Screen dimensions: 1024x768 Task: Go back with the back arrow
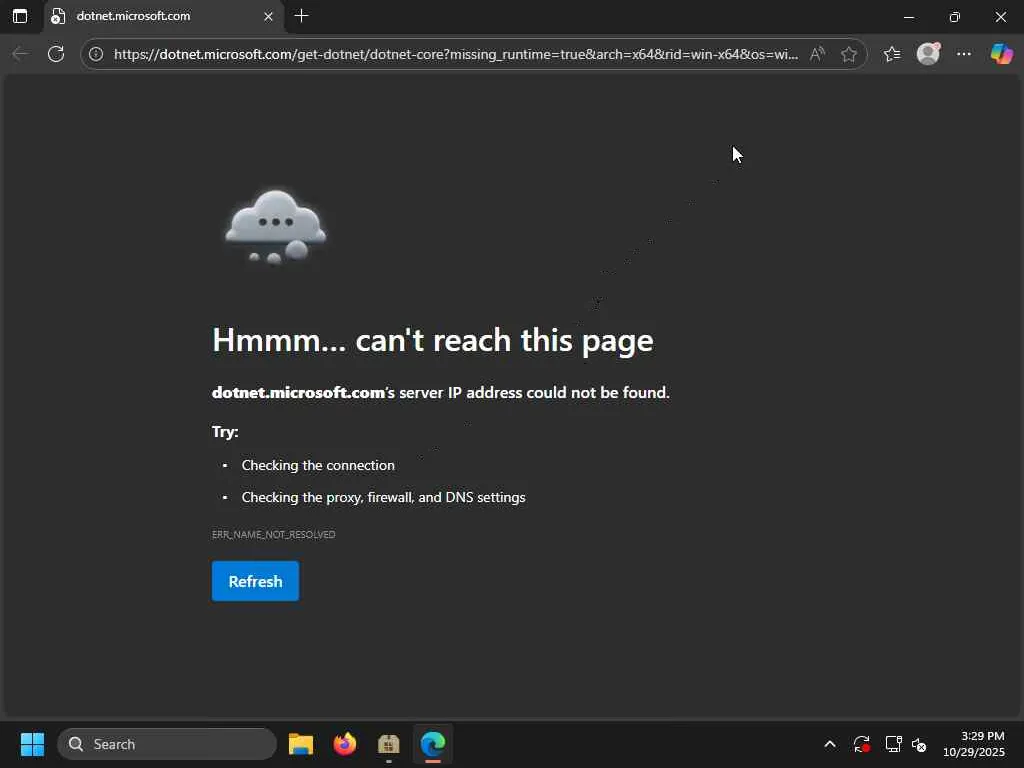coord(21,54)
